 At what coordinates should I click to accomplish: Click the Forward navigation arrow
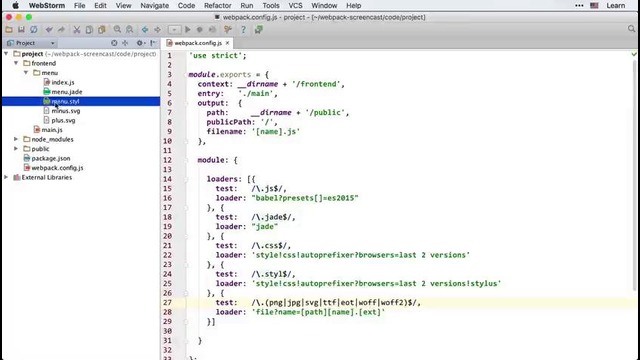tap(157, 30)
